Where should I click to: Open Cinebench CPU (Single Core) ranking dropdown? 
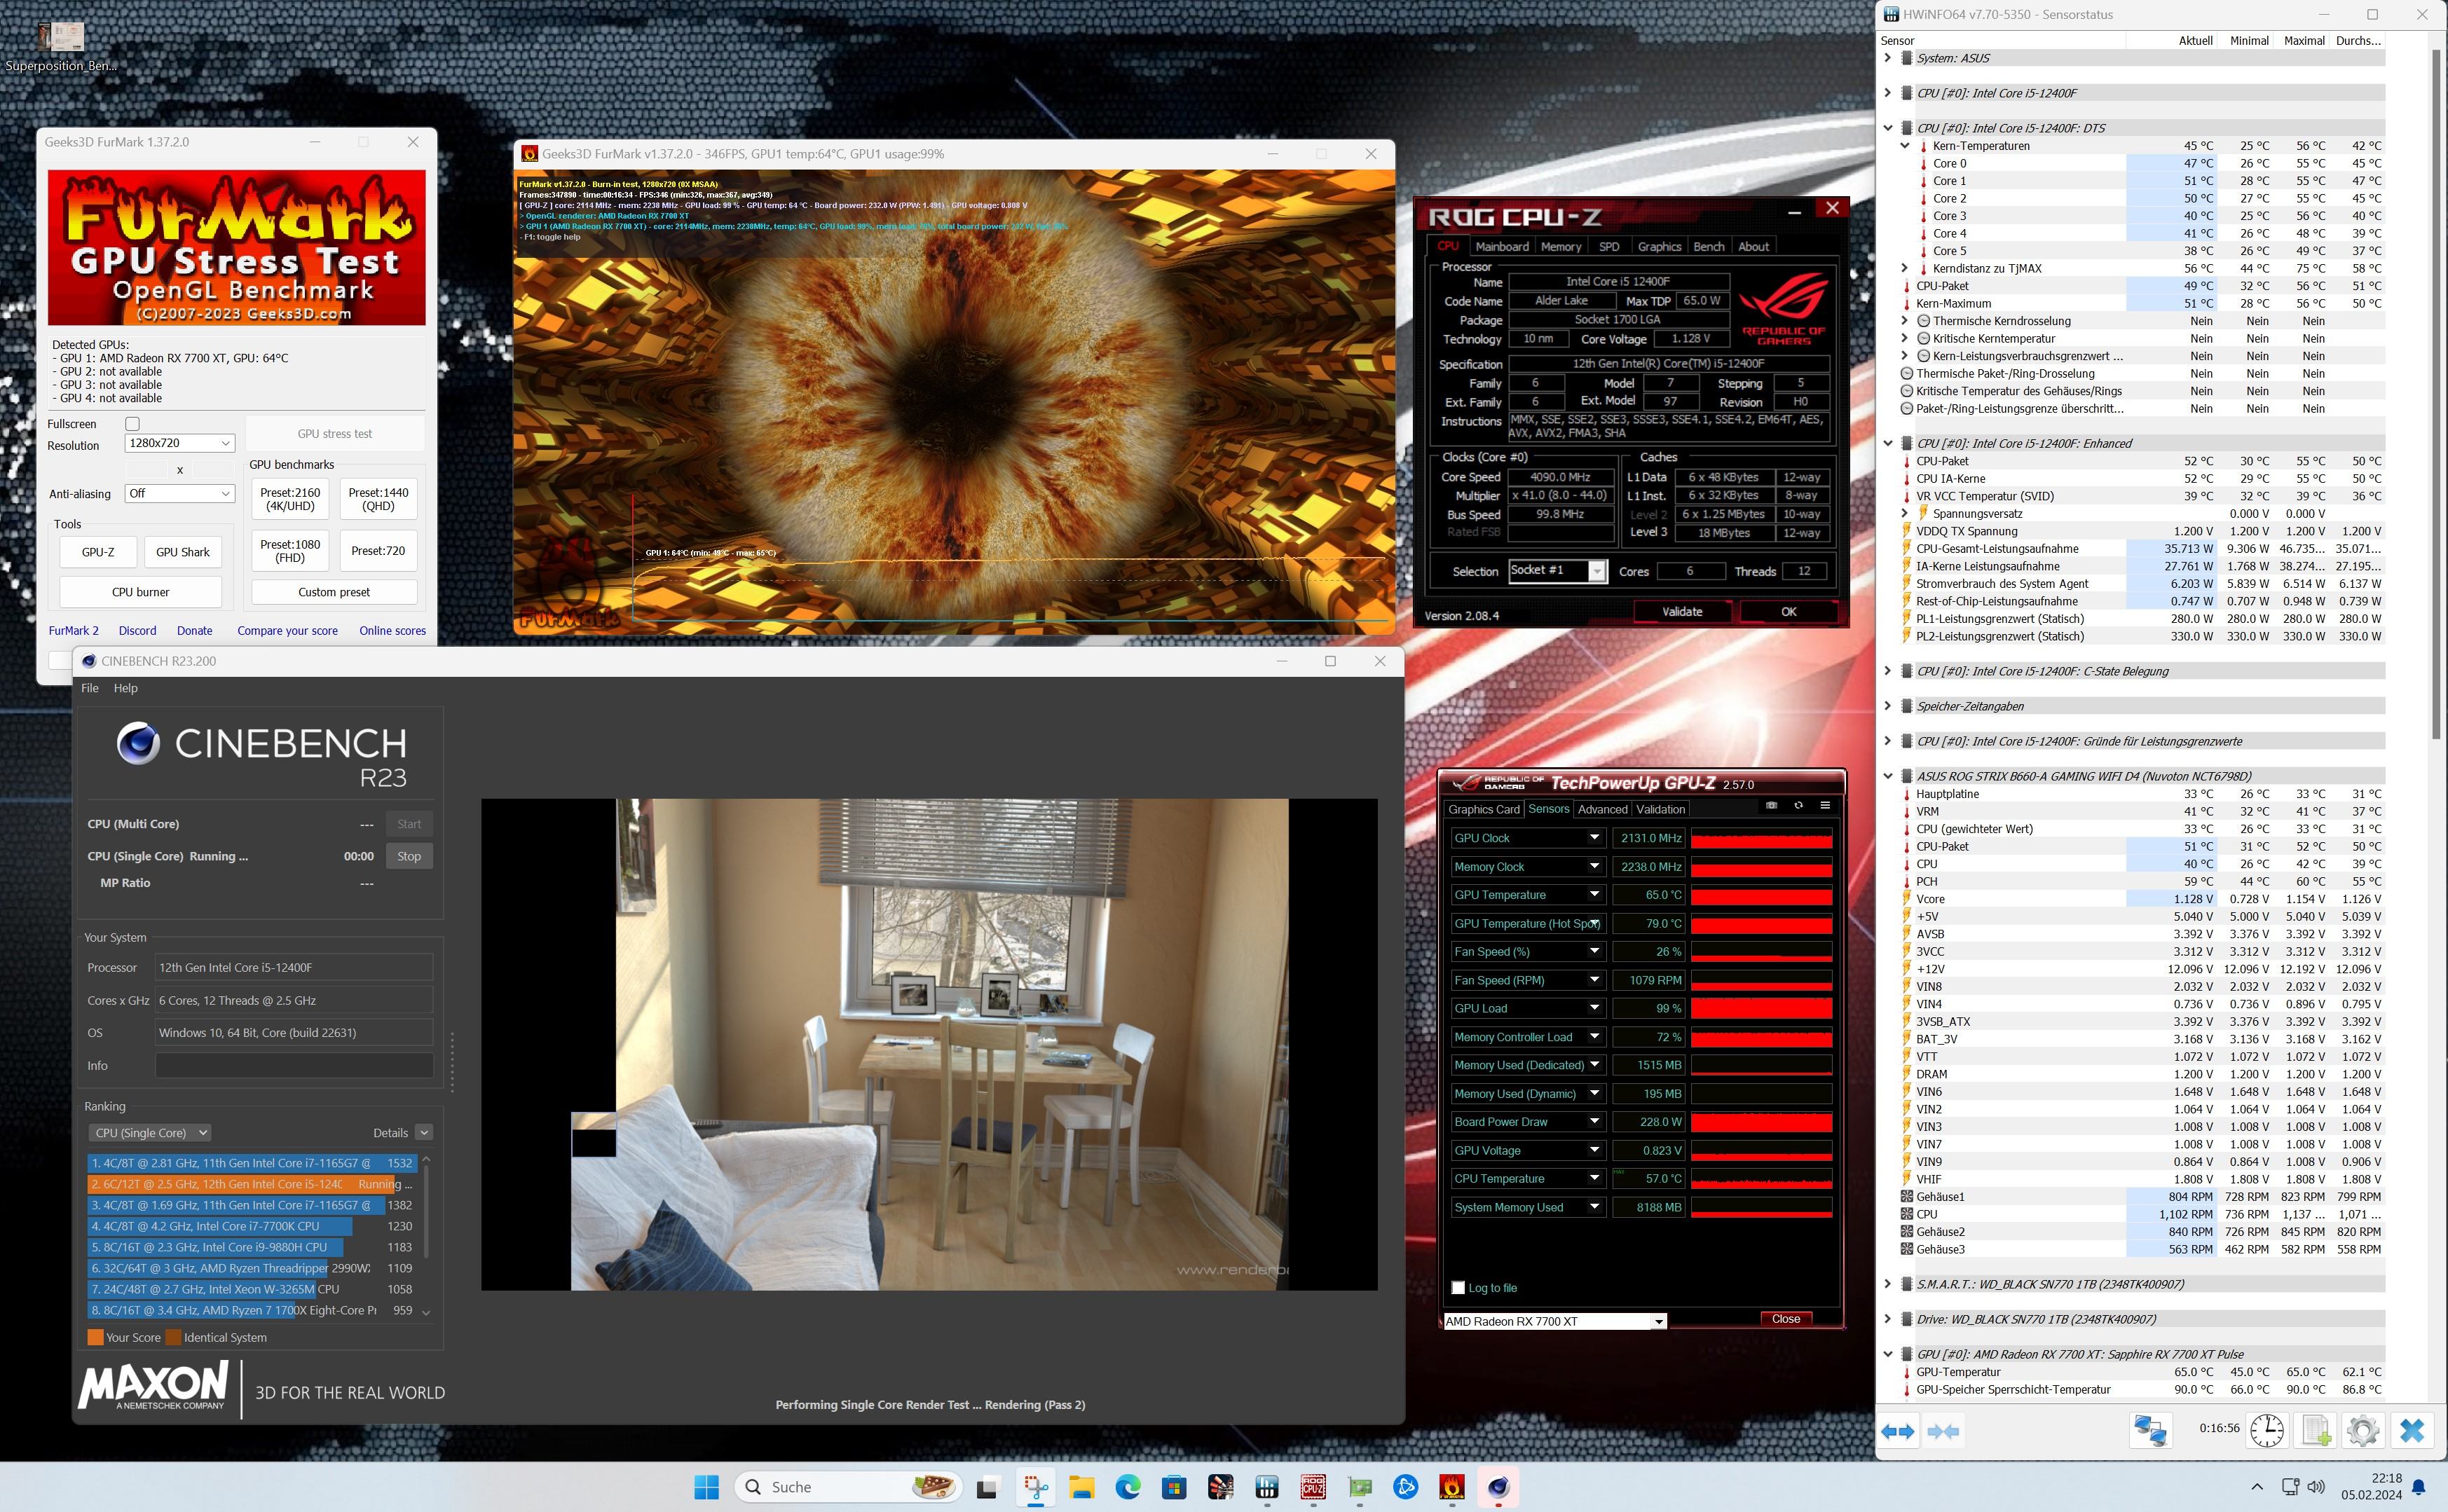pos(149,1133)
